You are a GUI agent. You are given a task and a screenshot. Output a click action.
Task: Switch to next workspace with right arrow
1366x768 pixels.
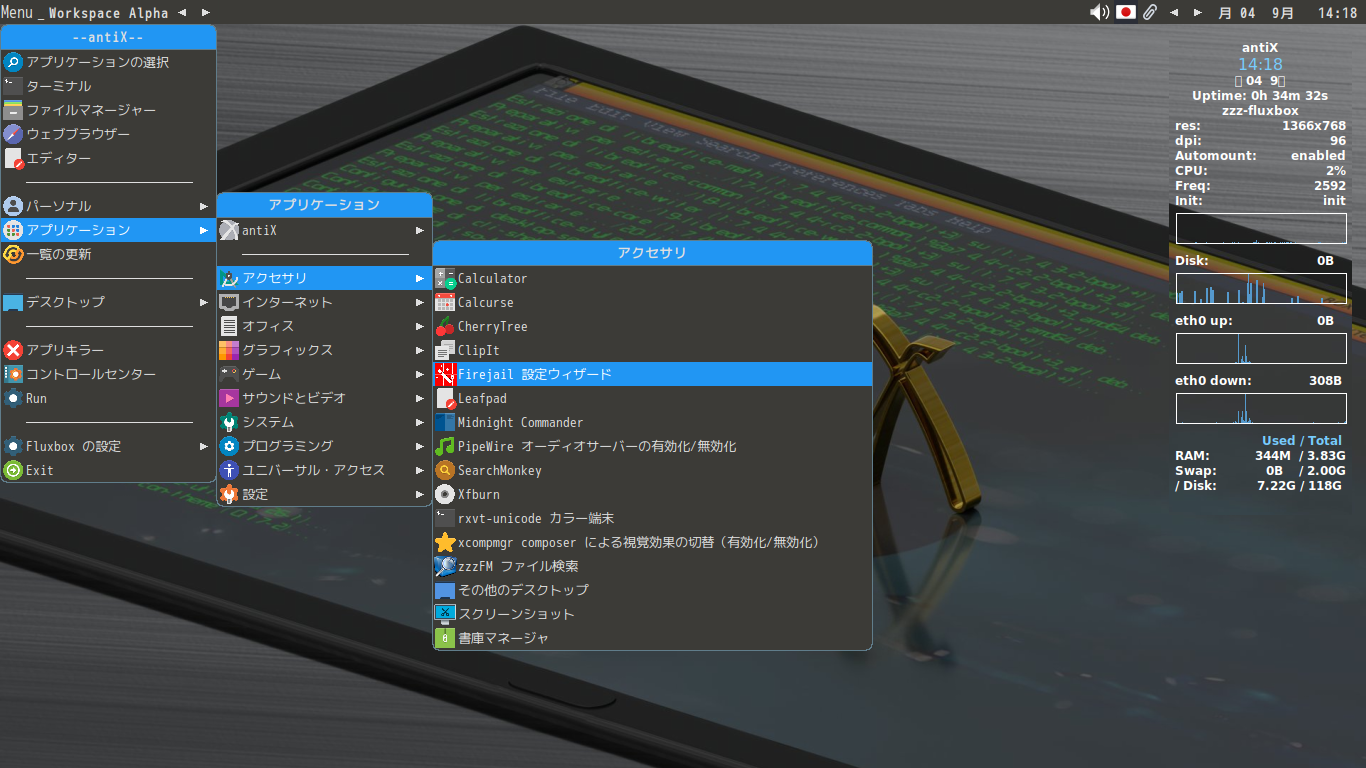point(205,12)
